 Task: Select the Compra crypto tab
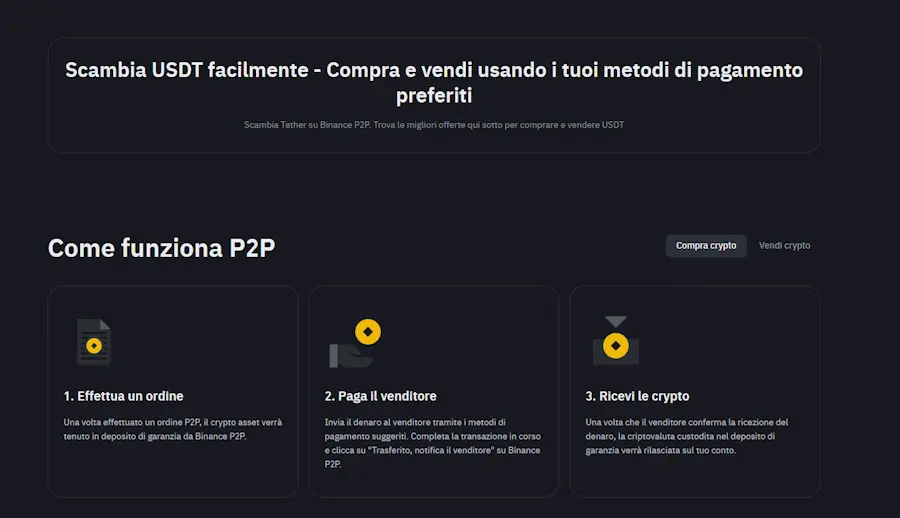coord(706,246)
